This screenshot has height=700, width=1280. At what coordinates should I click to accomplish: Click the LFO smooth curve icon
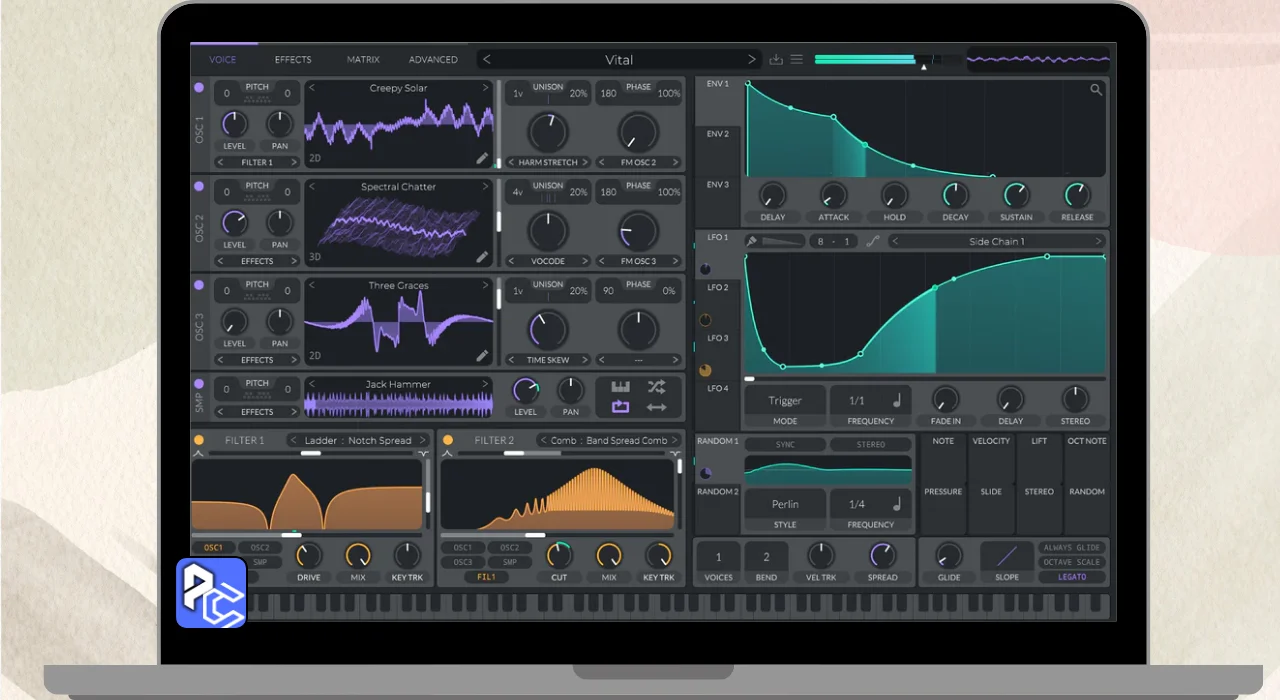click(x=872, y=241)
